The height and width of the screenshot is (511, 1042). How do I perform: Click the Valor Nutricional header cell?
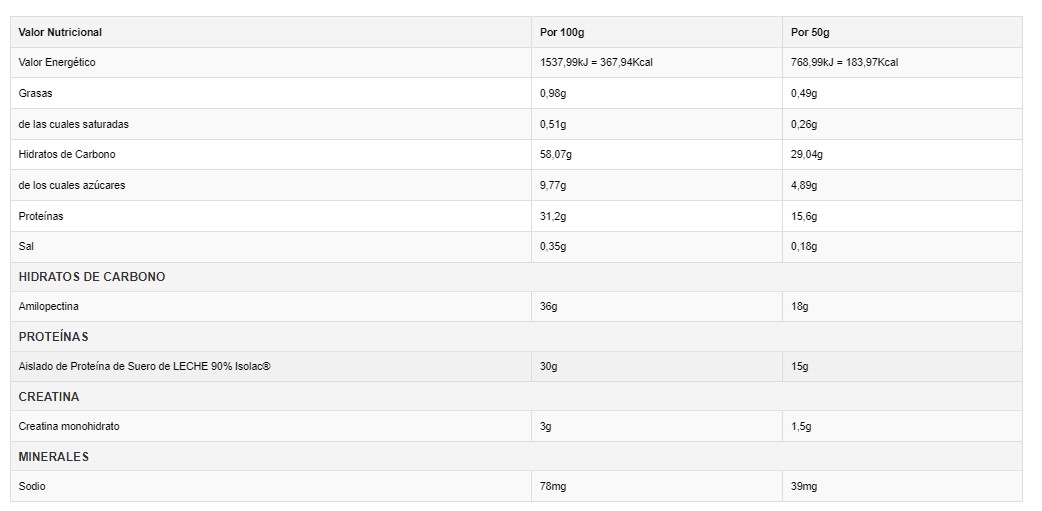tap(60, 32)
